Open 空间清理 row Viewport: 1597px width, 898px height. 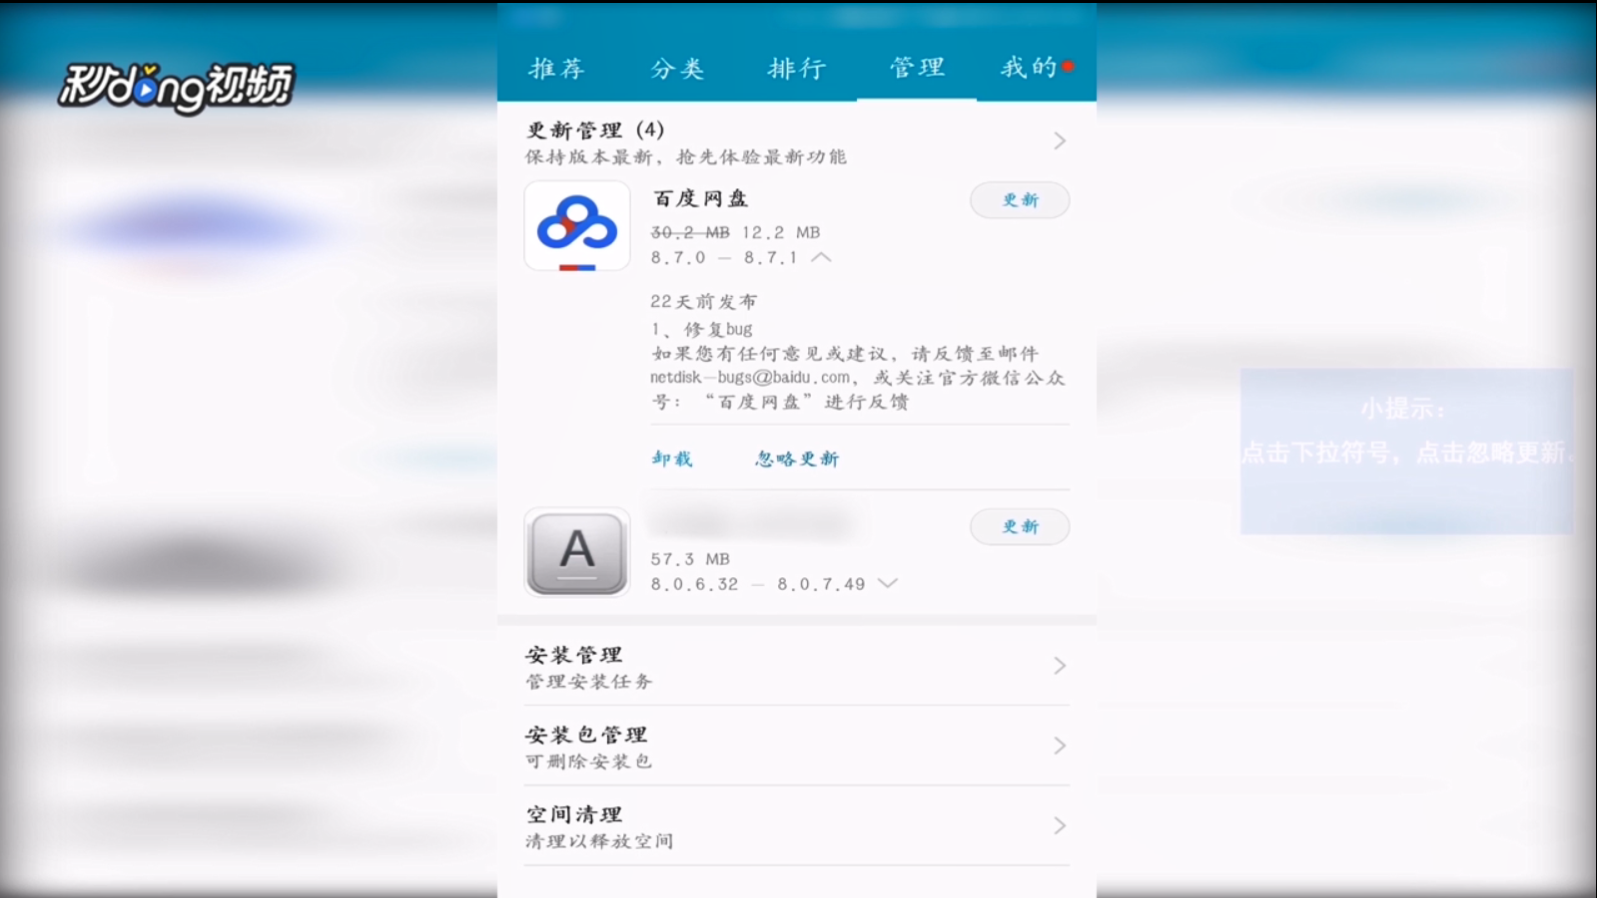click(x=797, y=826)
